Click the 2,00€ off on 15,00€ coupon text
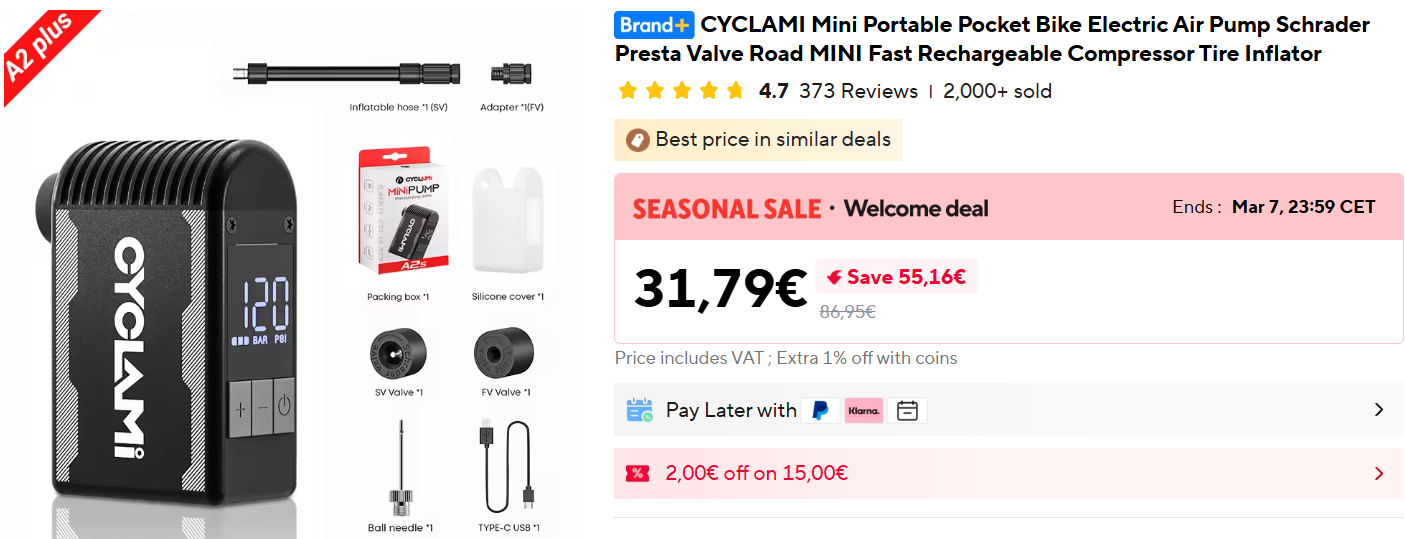The image size is (1405, 539). pyautogui.click(x=756, y=474)
